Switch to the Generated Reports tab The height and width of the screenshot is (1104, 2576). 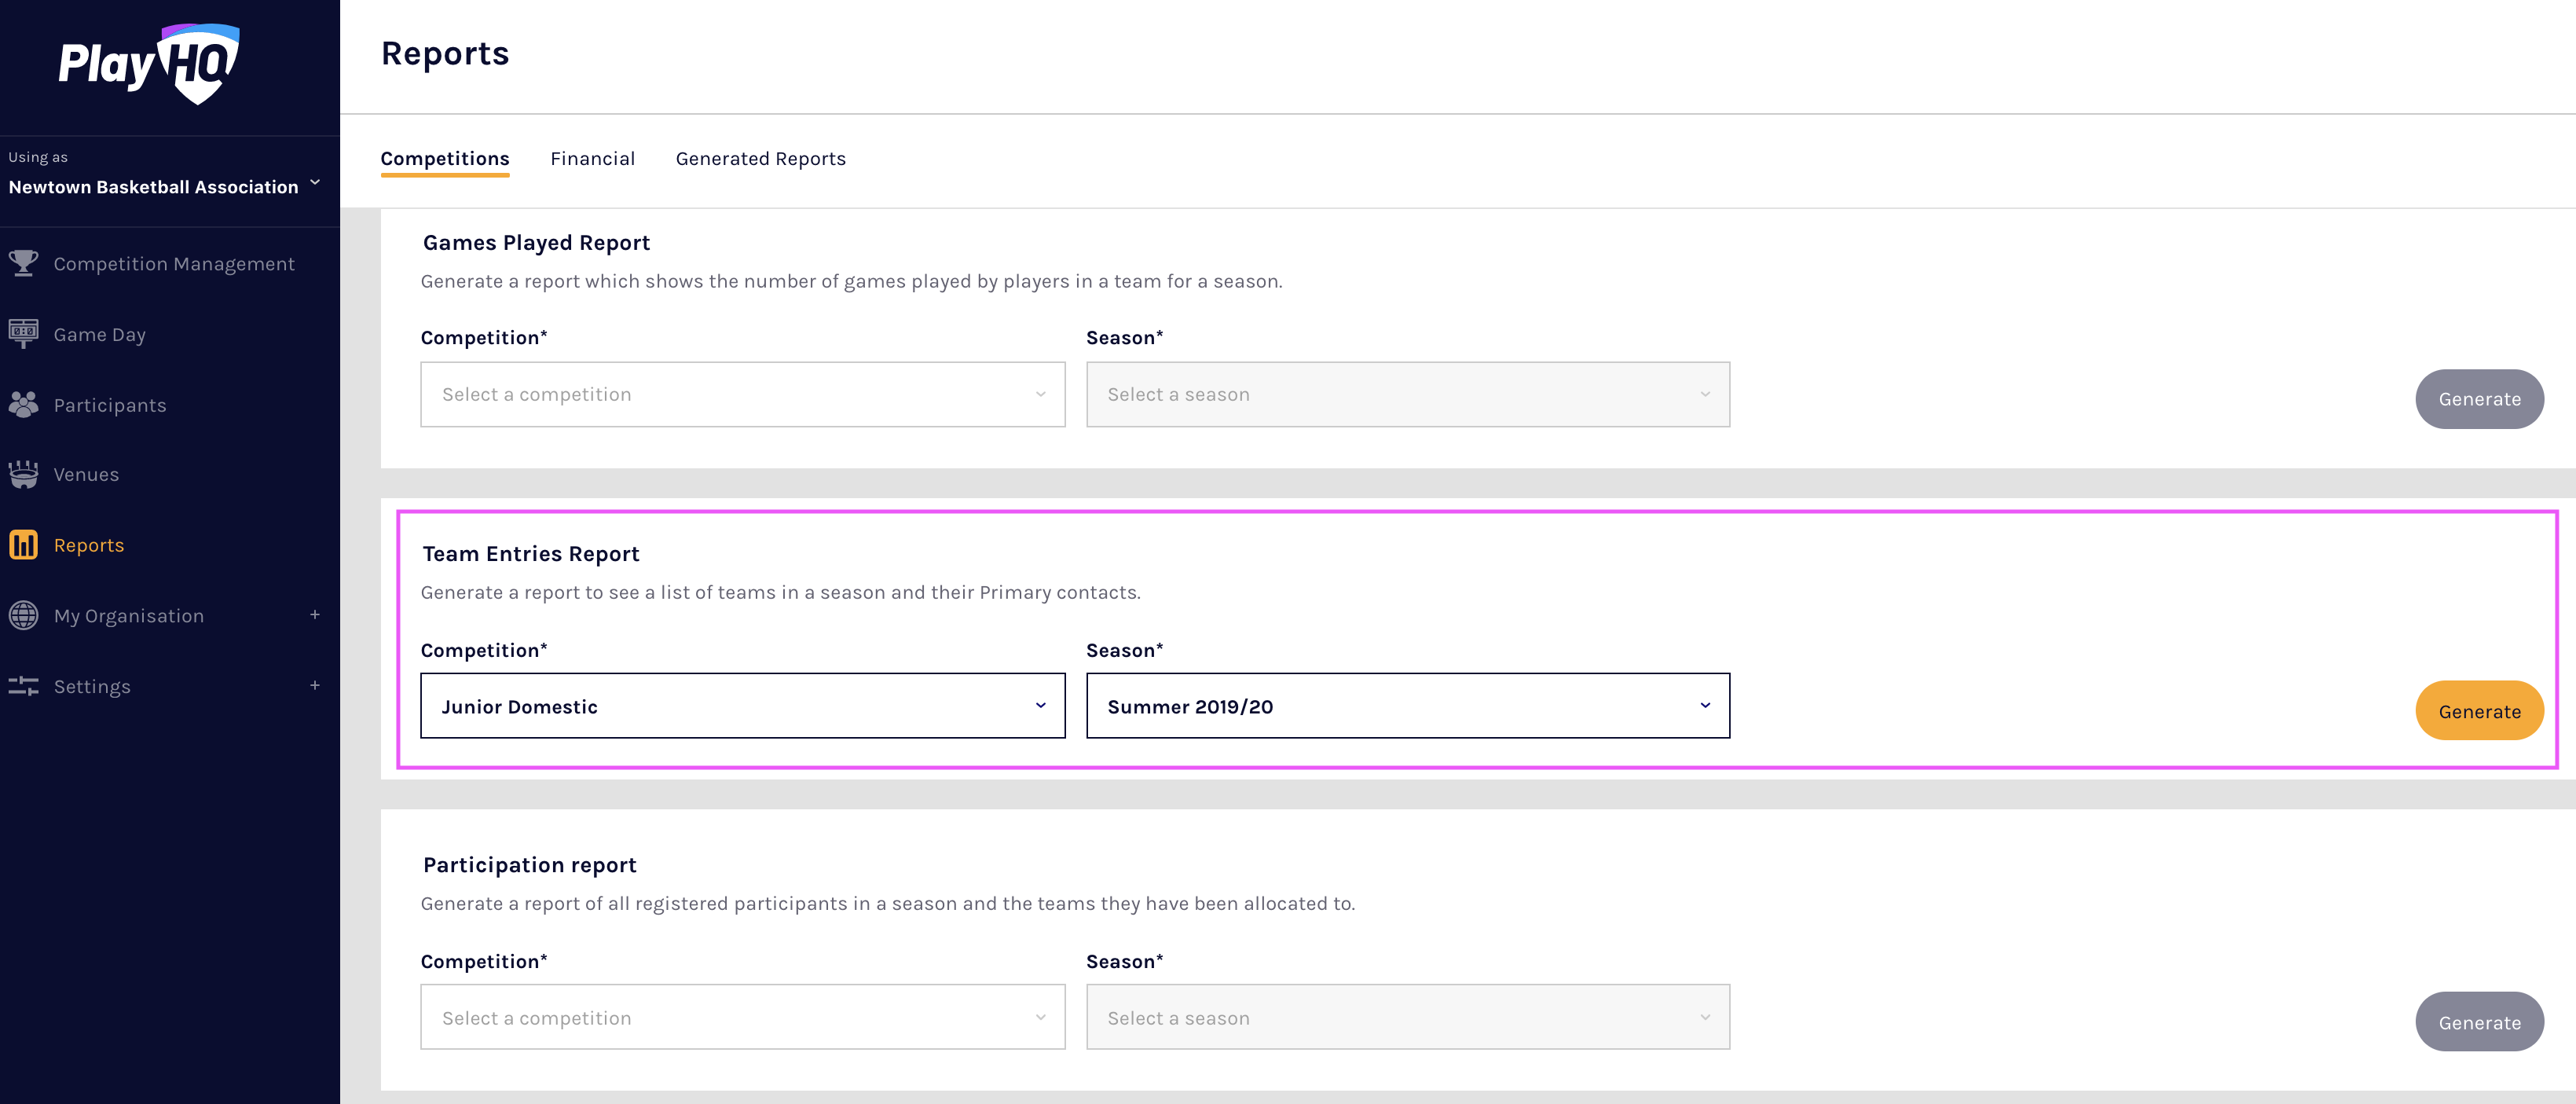coord(760,159)
